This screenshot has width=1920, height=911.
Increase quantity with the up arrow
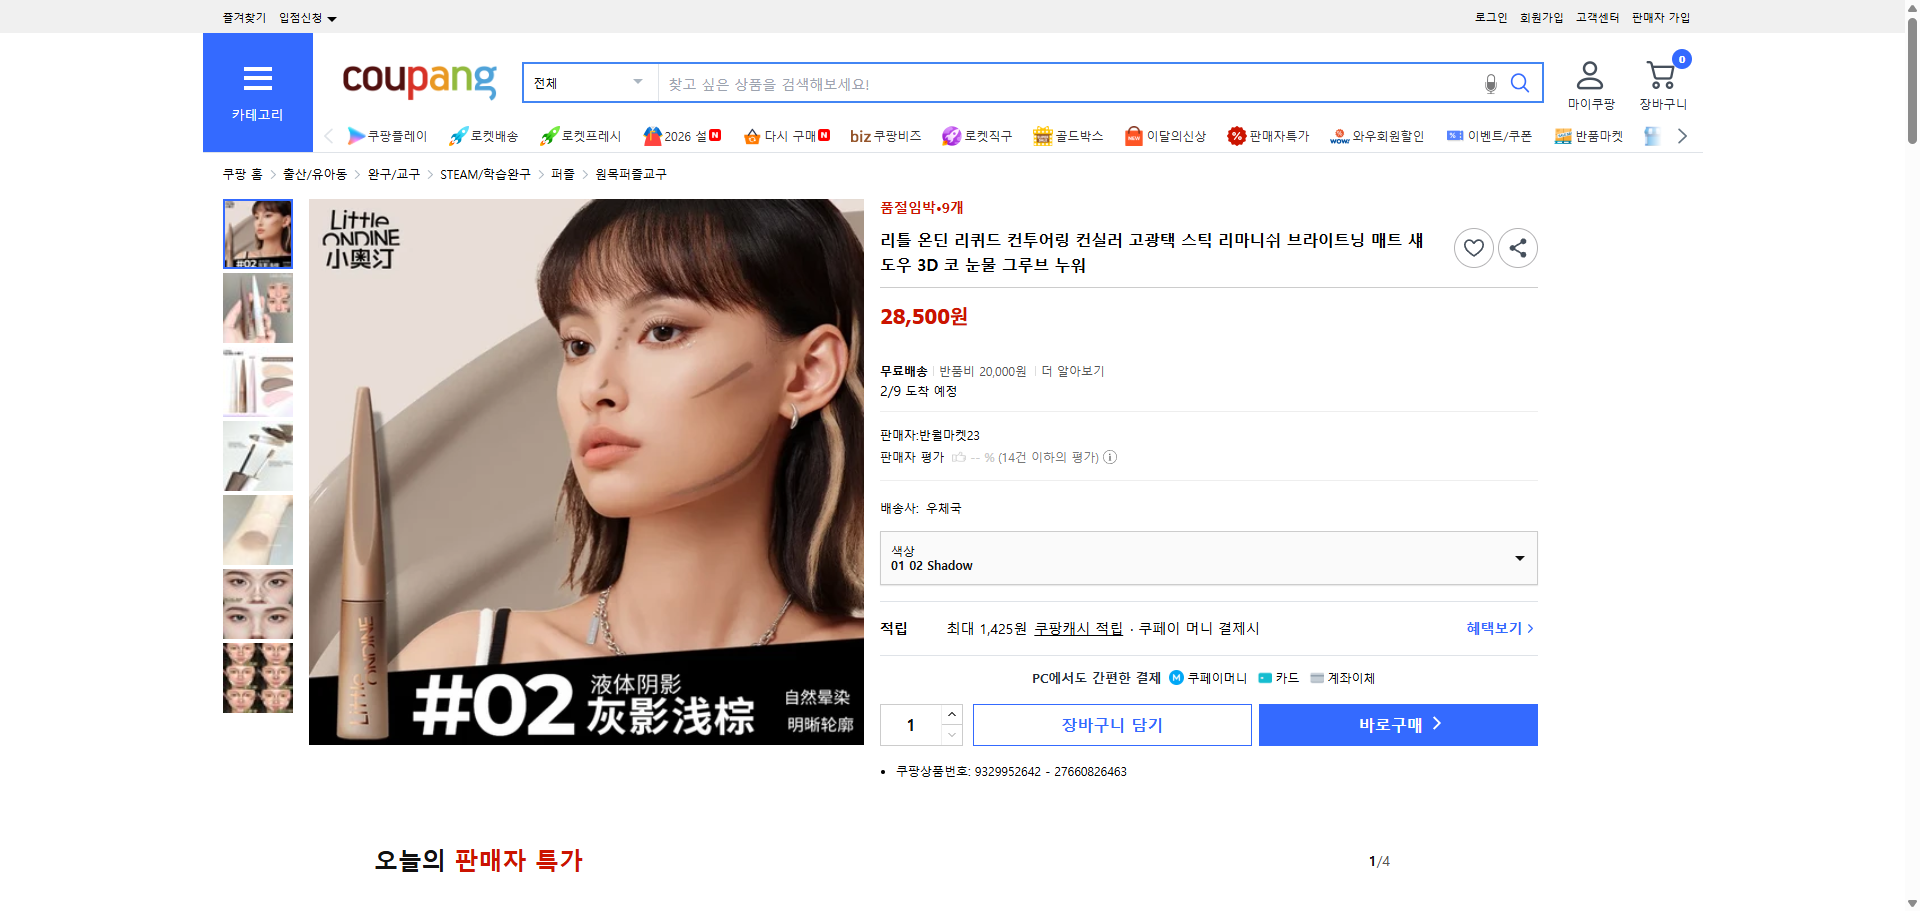(951, 713)
